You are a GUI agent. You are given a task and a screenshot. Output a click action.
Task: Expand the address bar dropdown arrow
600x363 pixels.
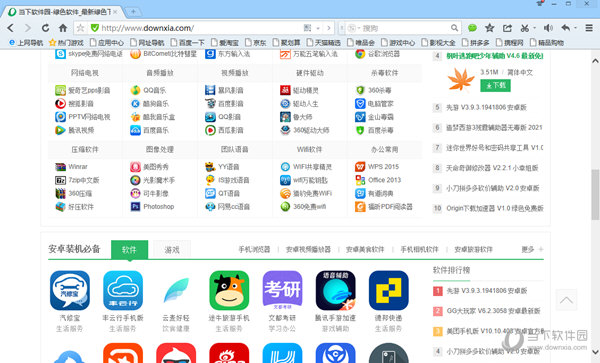coord(318,28)
